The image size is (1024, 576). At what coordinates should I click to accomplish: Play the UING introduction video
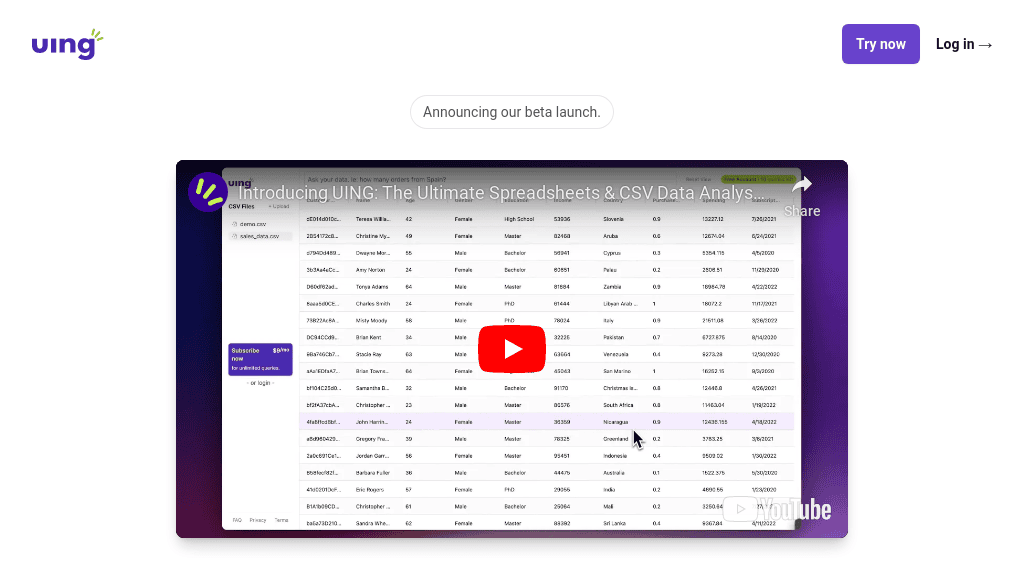click(x=511, y=348)
